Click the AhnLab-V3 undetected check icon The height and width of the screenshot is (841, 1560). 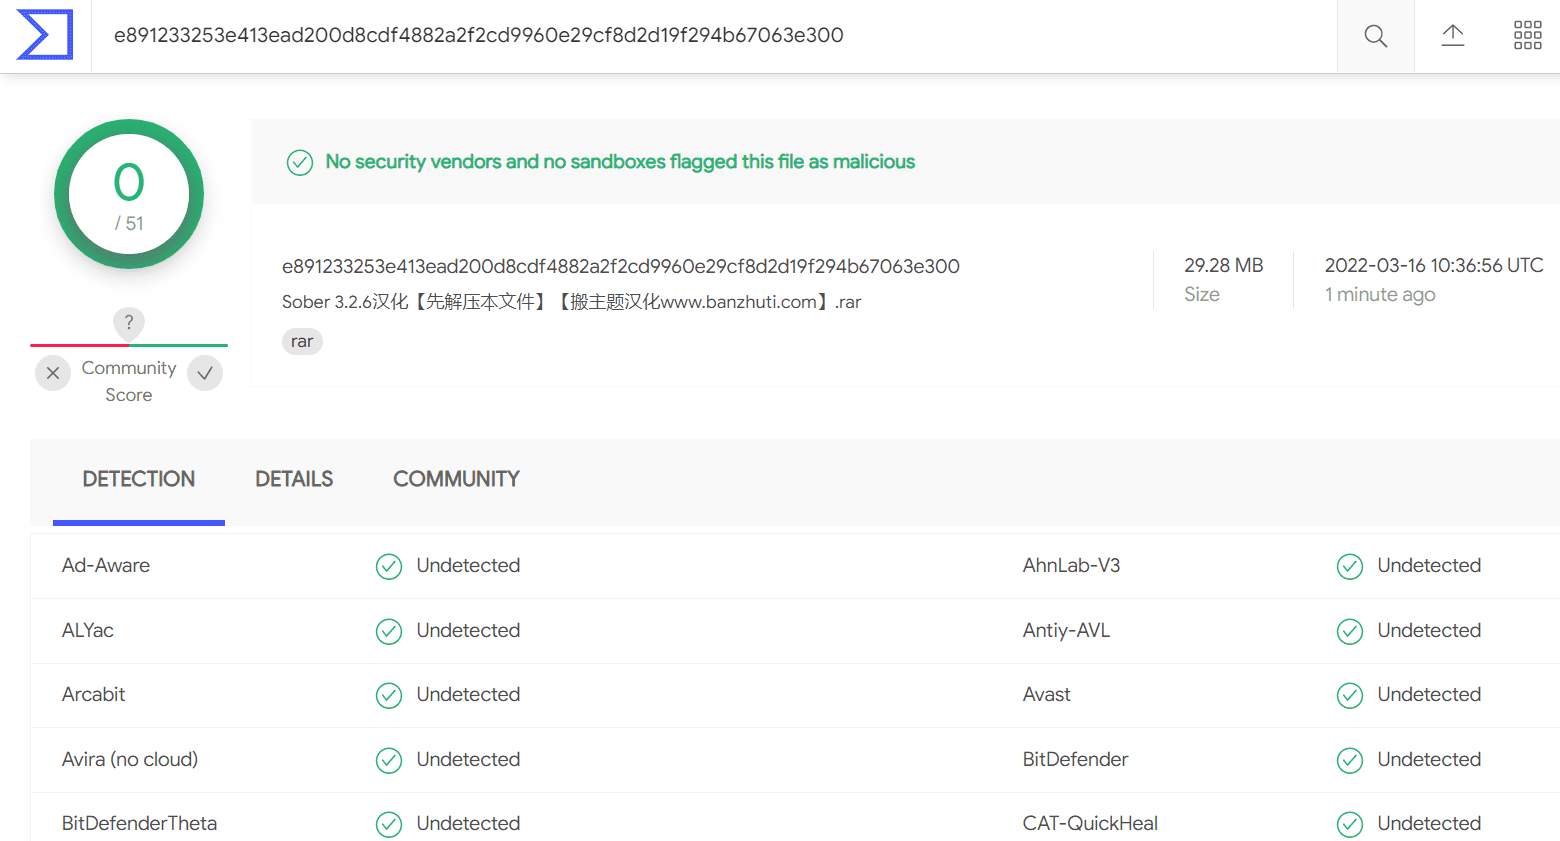[1350, 567]
